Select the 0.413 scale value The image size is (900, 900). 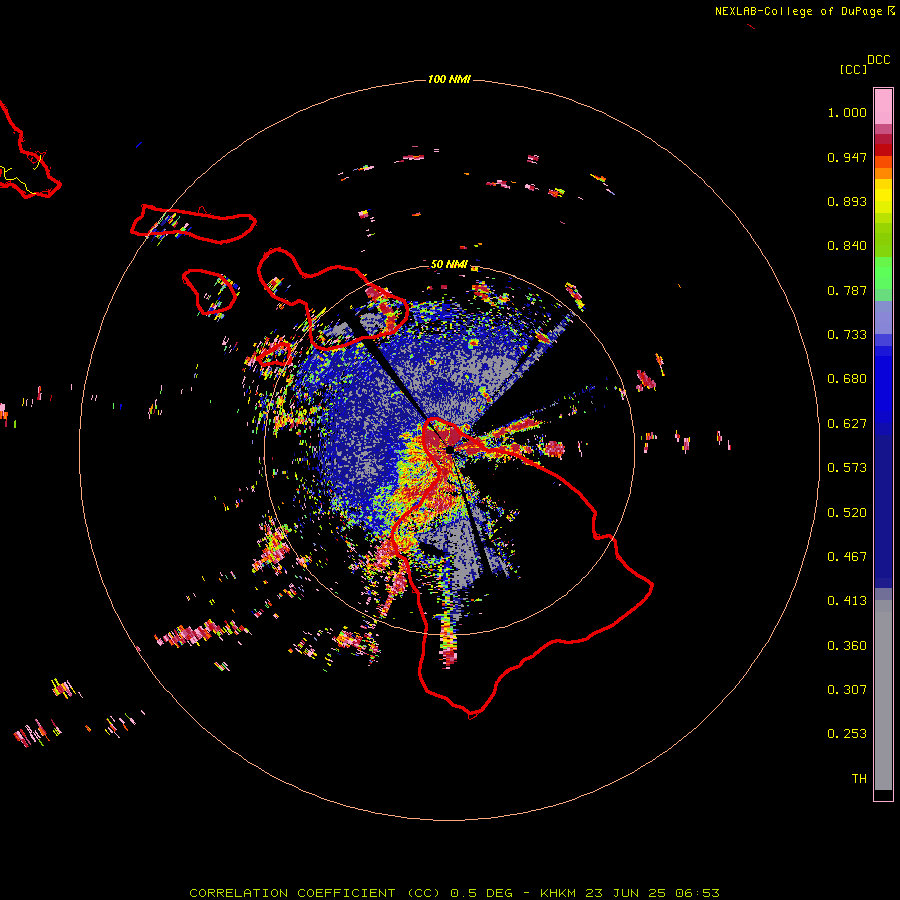847,601
